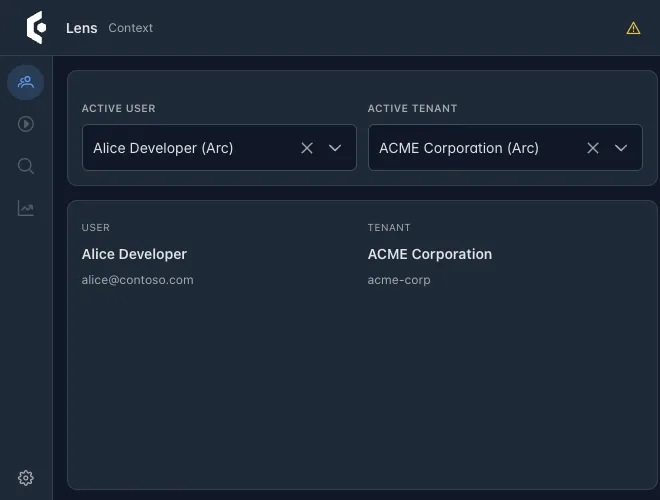Click the TENANT section label

(x=389, y=228)
